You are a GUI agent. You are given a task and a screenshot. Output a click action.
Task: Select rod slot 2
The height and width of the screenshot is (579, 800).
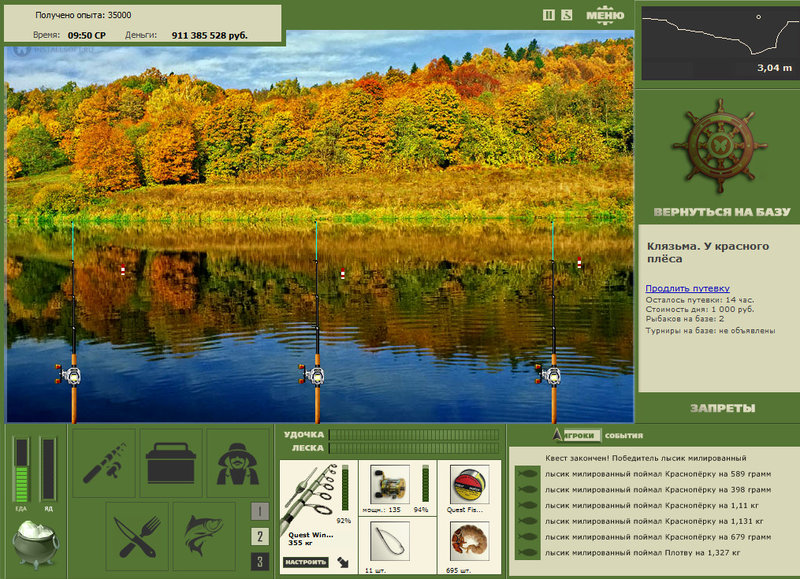[x=259, y=536]
